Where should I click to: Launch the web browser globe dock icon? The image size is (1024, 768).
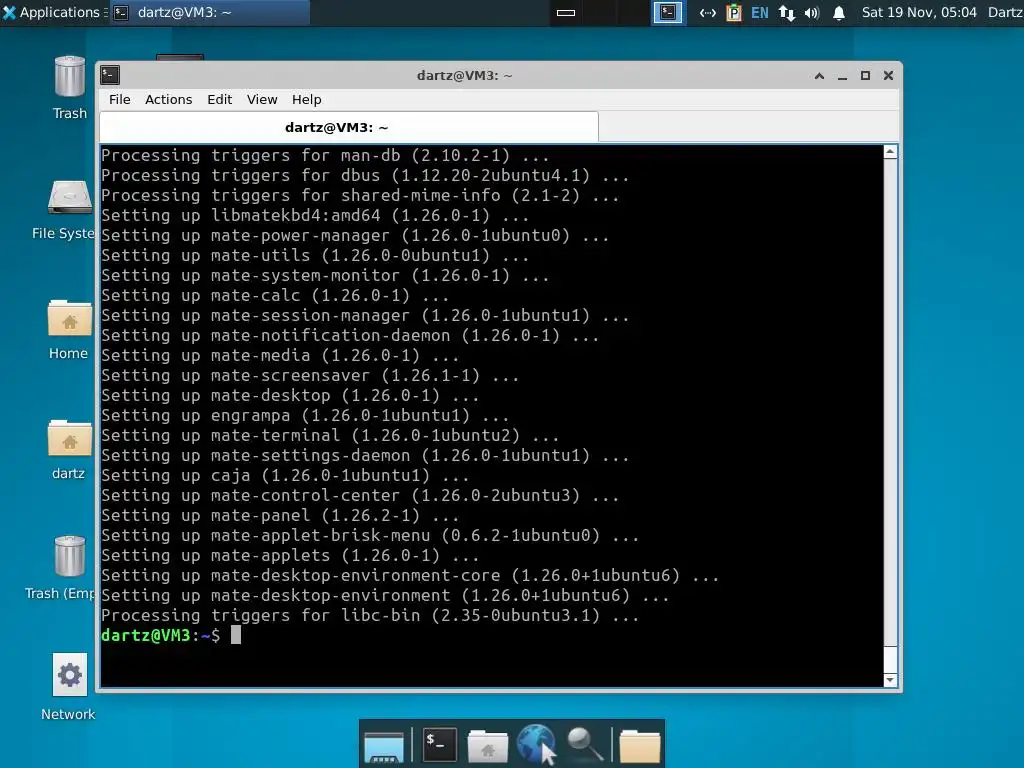536,744
